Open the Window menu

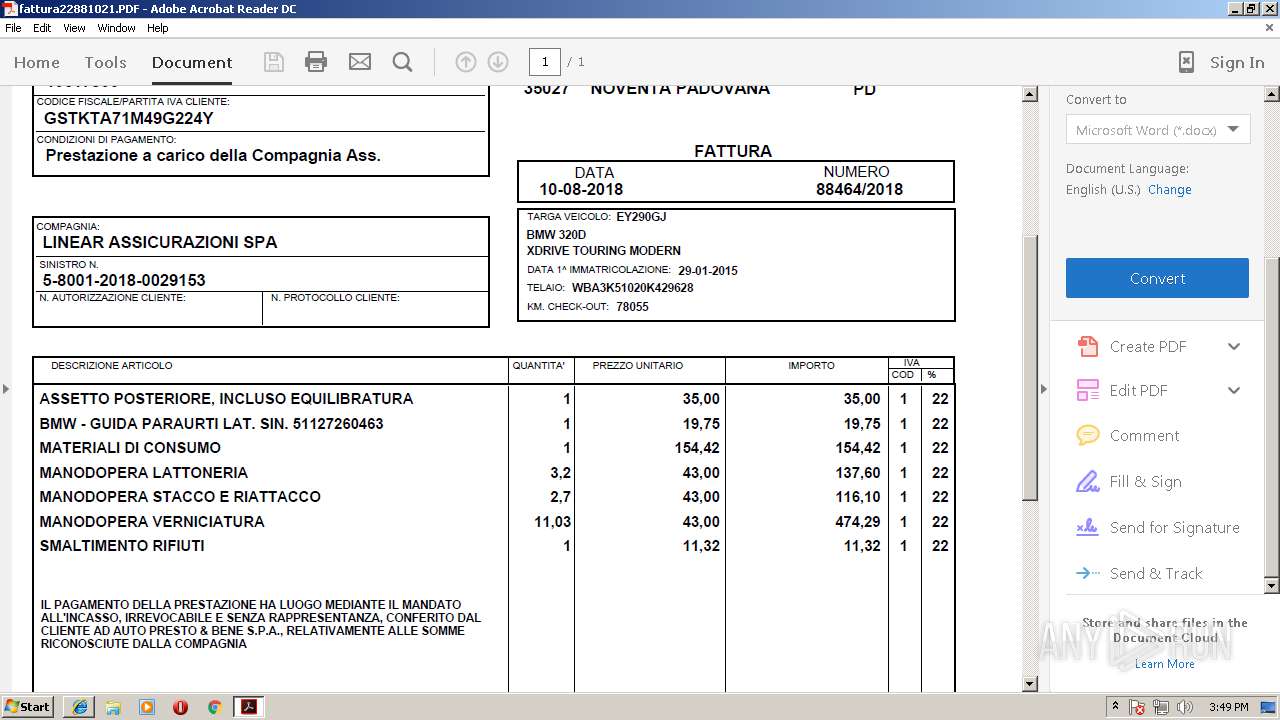116,28
